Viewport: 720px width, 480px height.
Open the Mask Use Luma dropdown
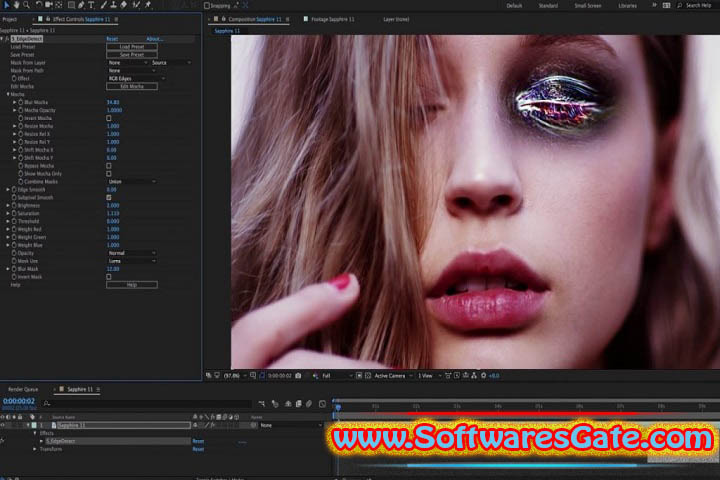[132, 261]
